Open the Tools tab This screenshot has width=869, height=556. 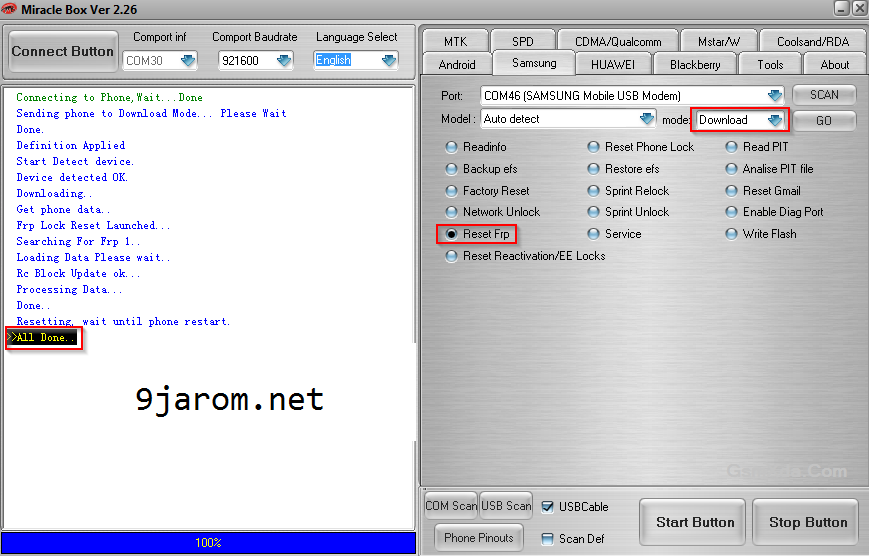pyautogui.click(x=770, y=64)
